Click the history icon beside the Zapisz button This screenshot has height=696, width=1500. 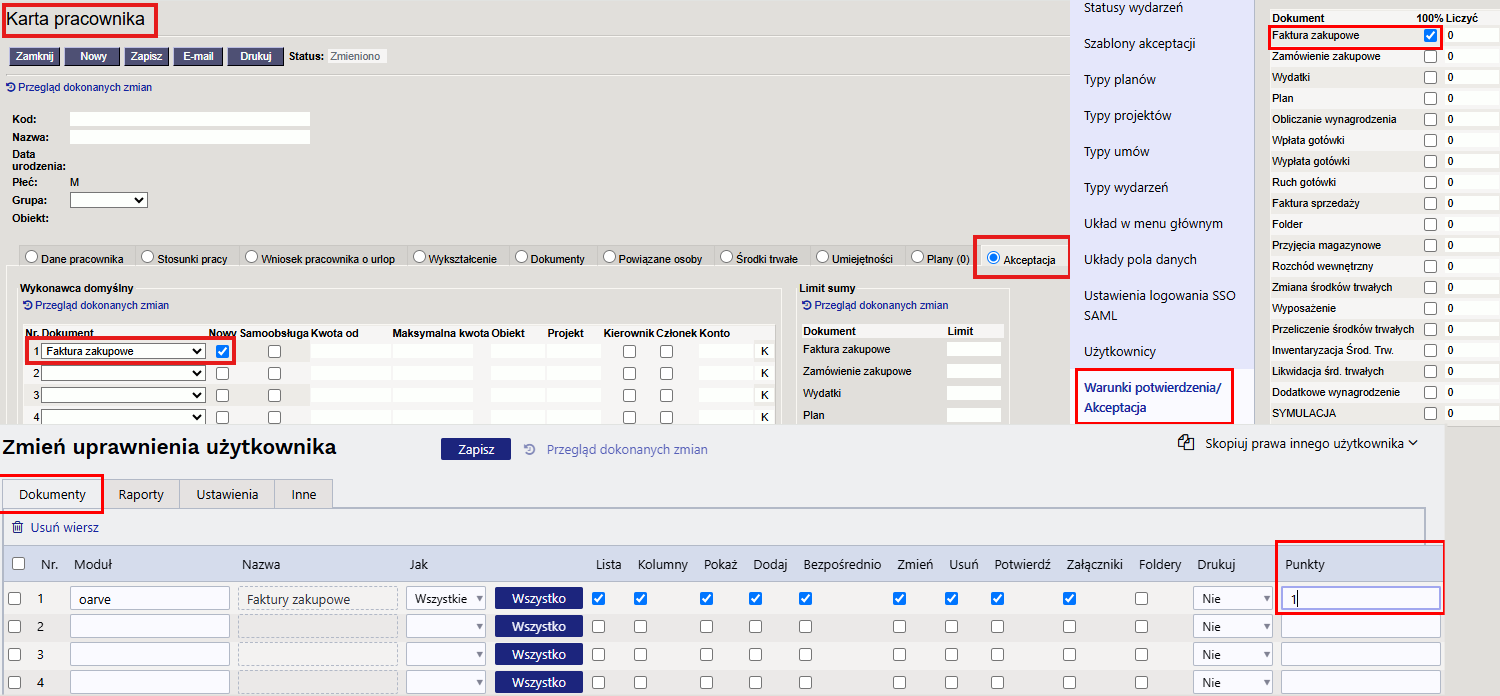[530, 449]
